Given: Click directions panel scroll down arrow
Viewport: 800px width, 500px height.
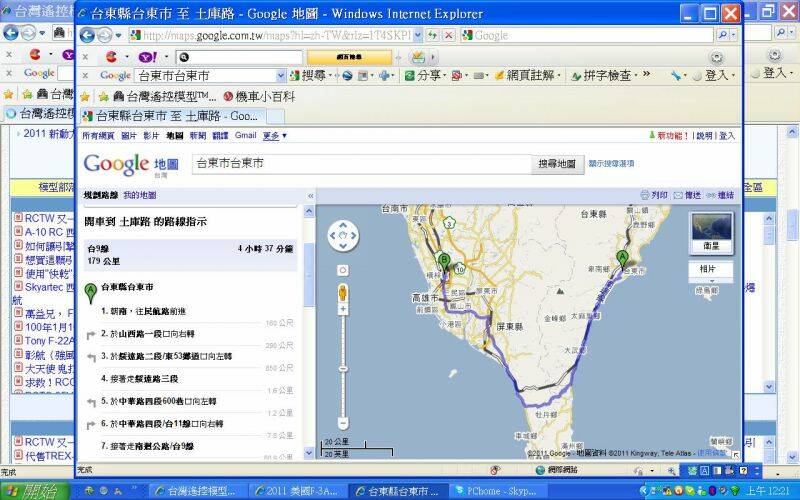Looking at the screenshot, I should tap(309, 453).
